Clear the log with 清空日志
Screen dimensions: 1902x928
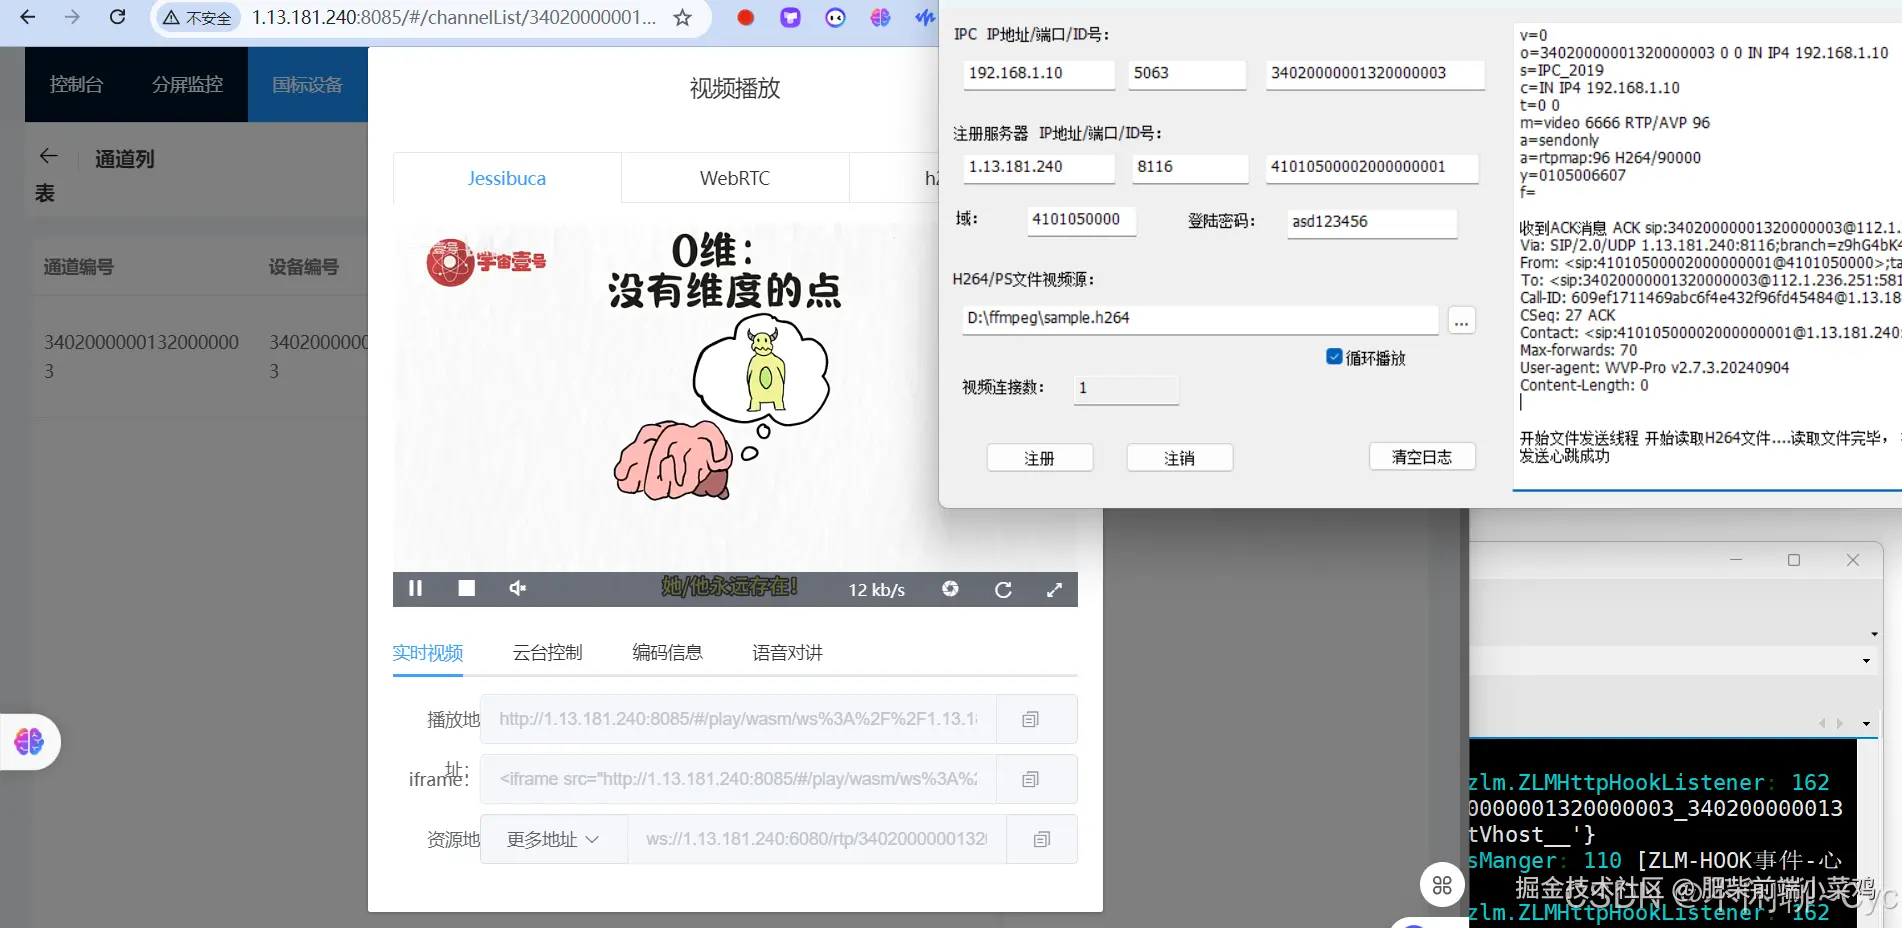[1422, 457]
